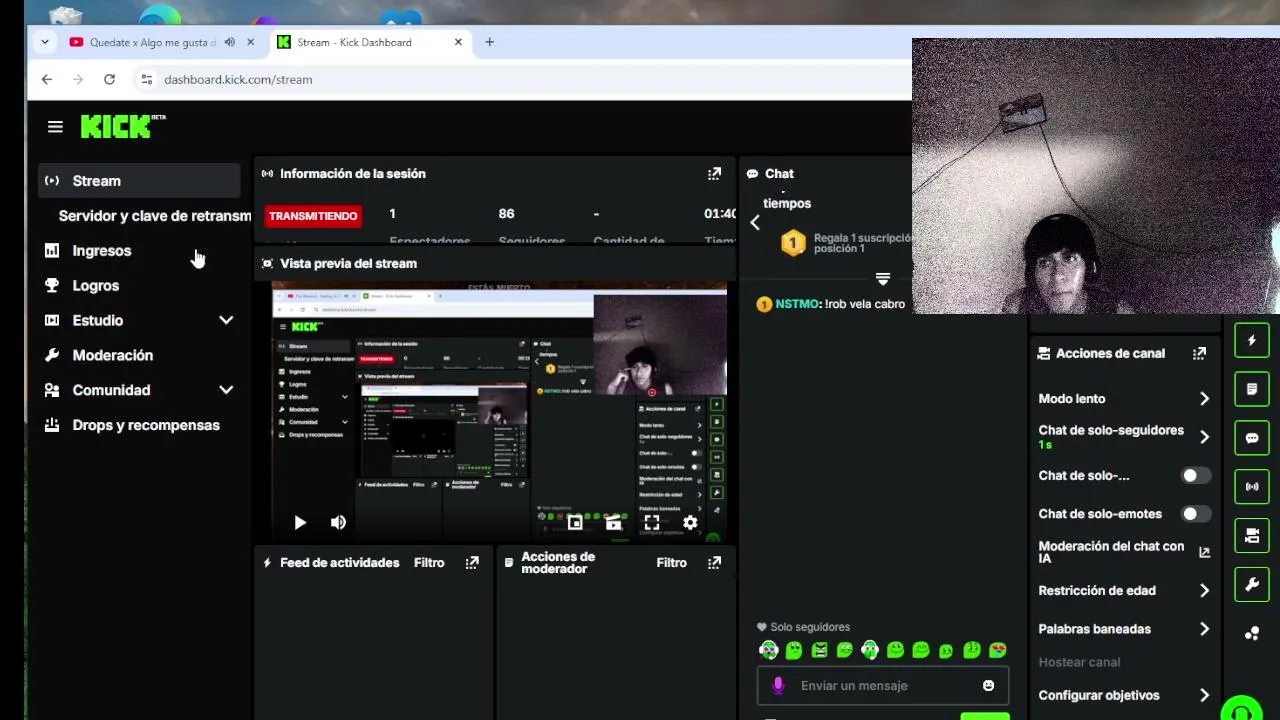
Task: Toggle Chat de solo-emotes switch
Action: click(x=1196, y=514)
